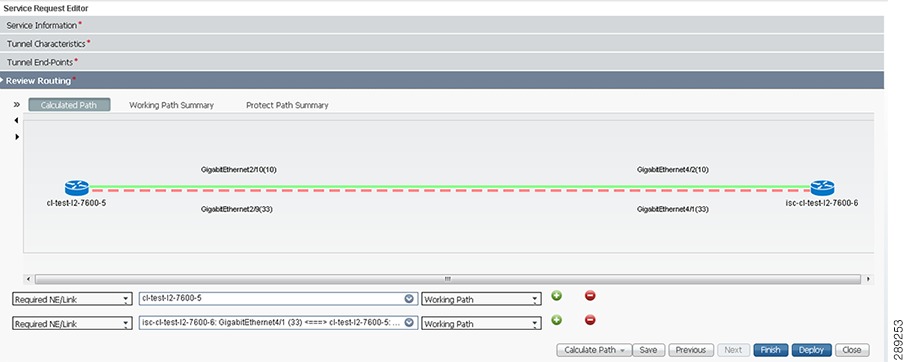Switch to Protect Path Summary tab

[x=287, y=105]
